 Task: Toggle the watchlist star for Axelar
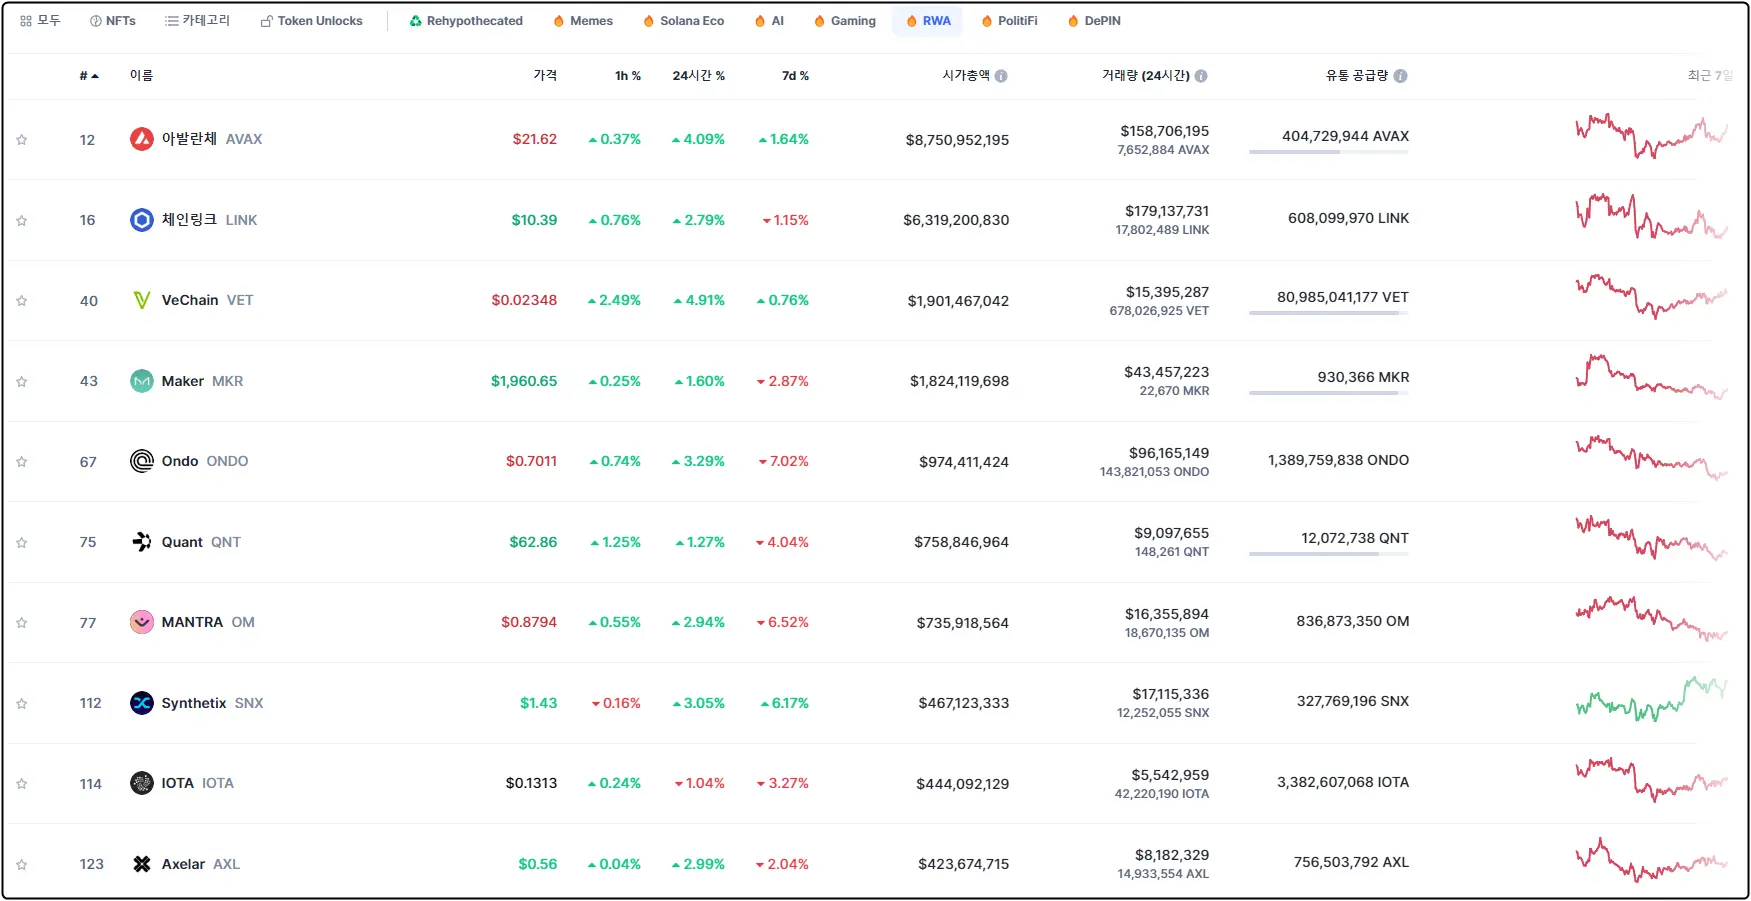(22, 865)
